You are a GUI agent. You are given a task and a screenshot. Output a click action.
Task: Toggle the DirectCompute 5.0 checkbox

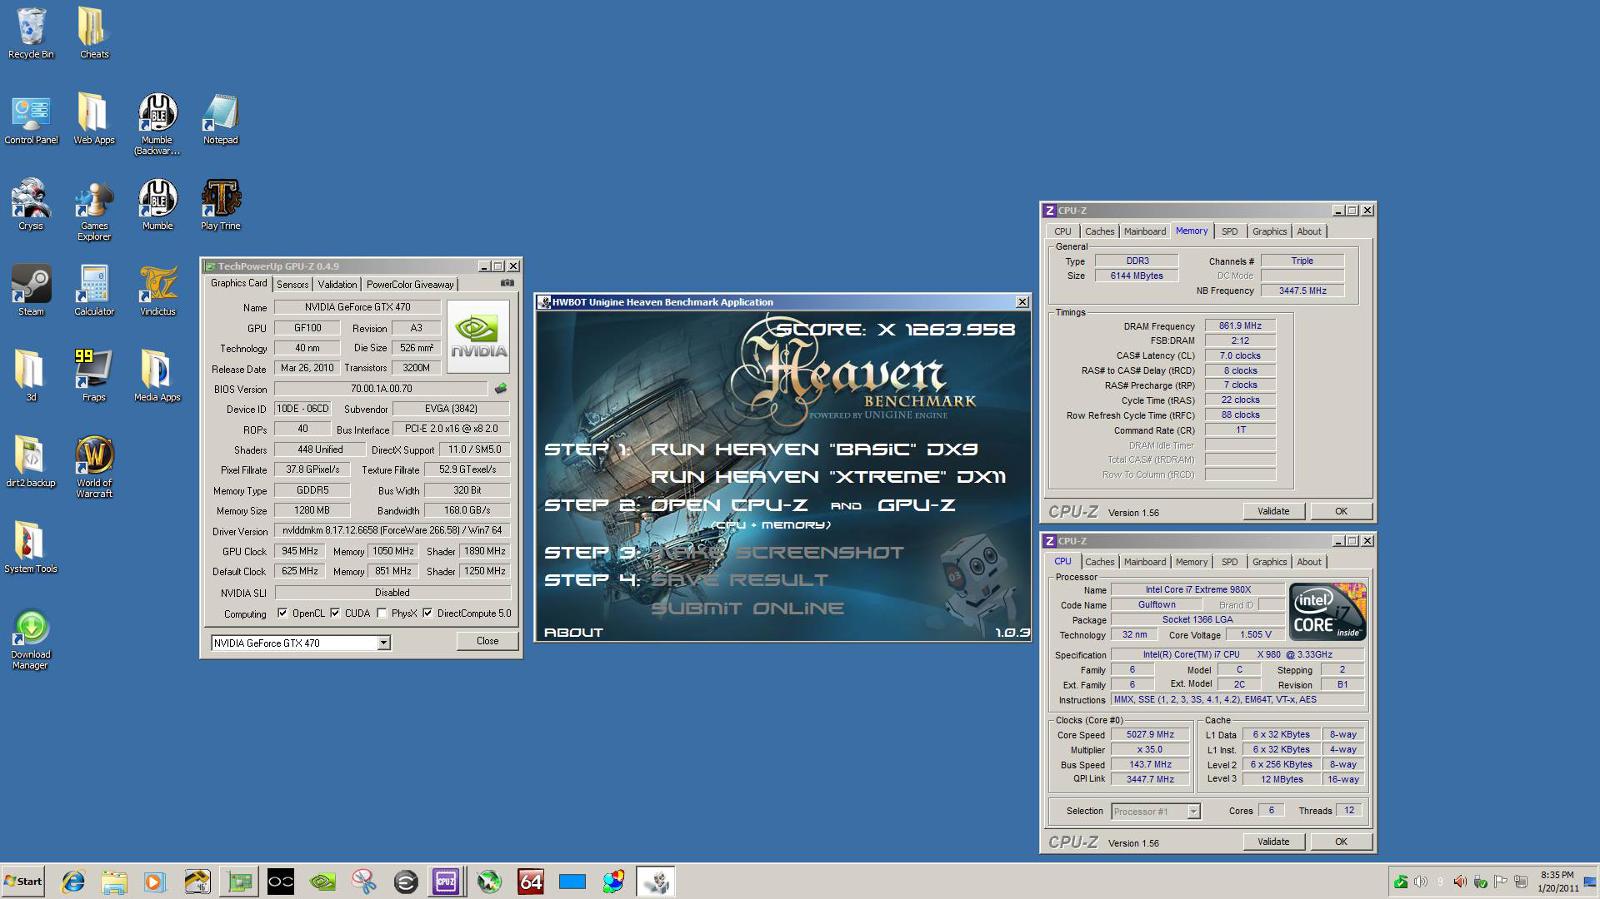tap(427, 613)
